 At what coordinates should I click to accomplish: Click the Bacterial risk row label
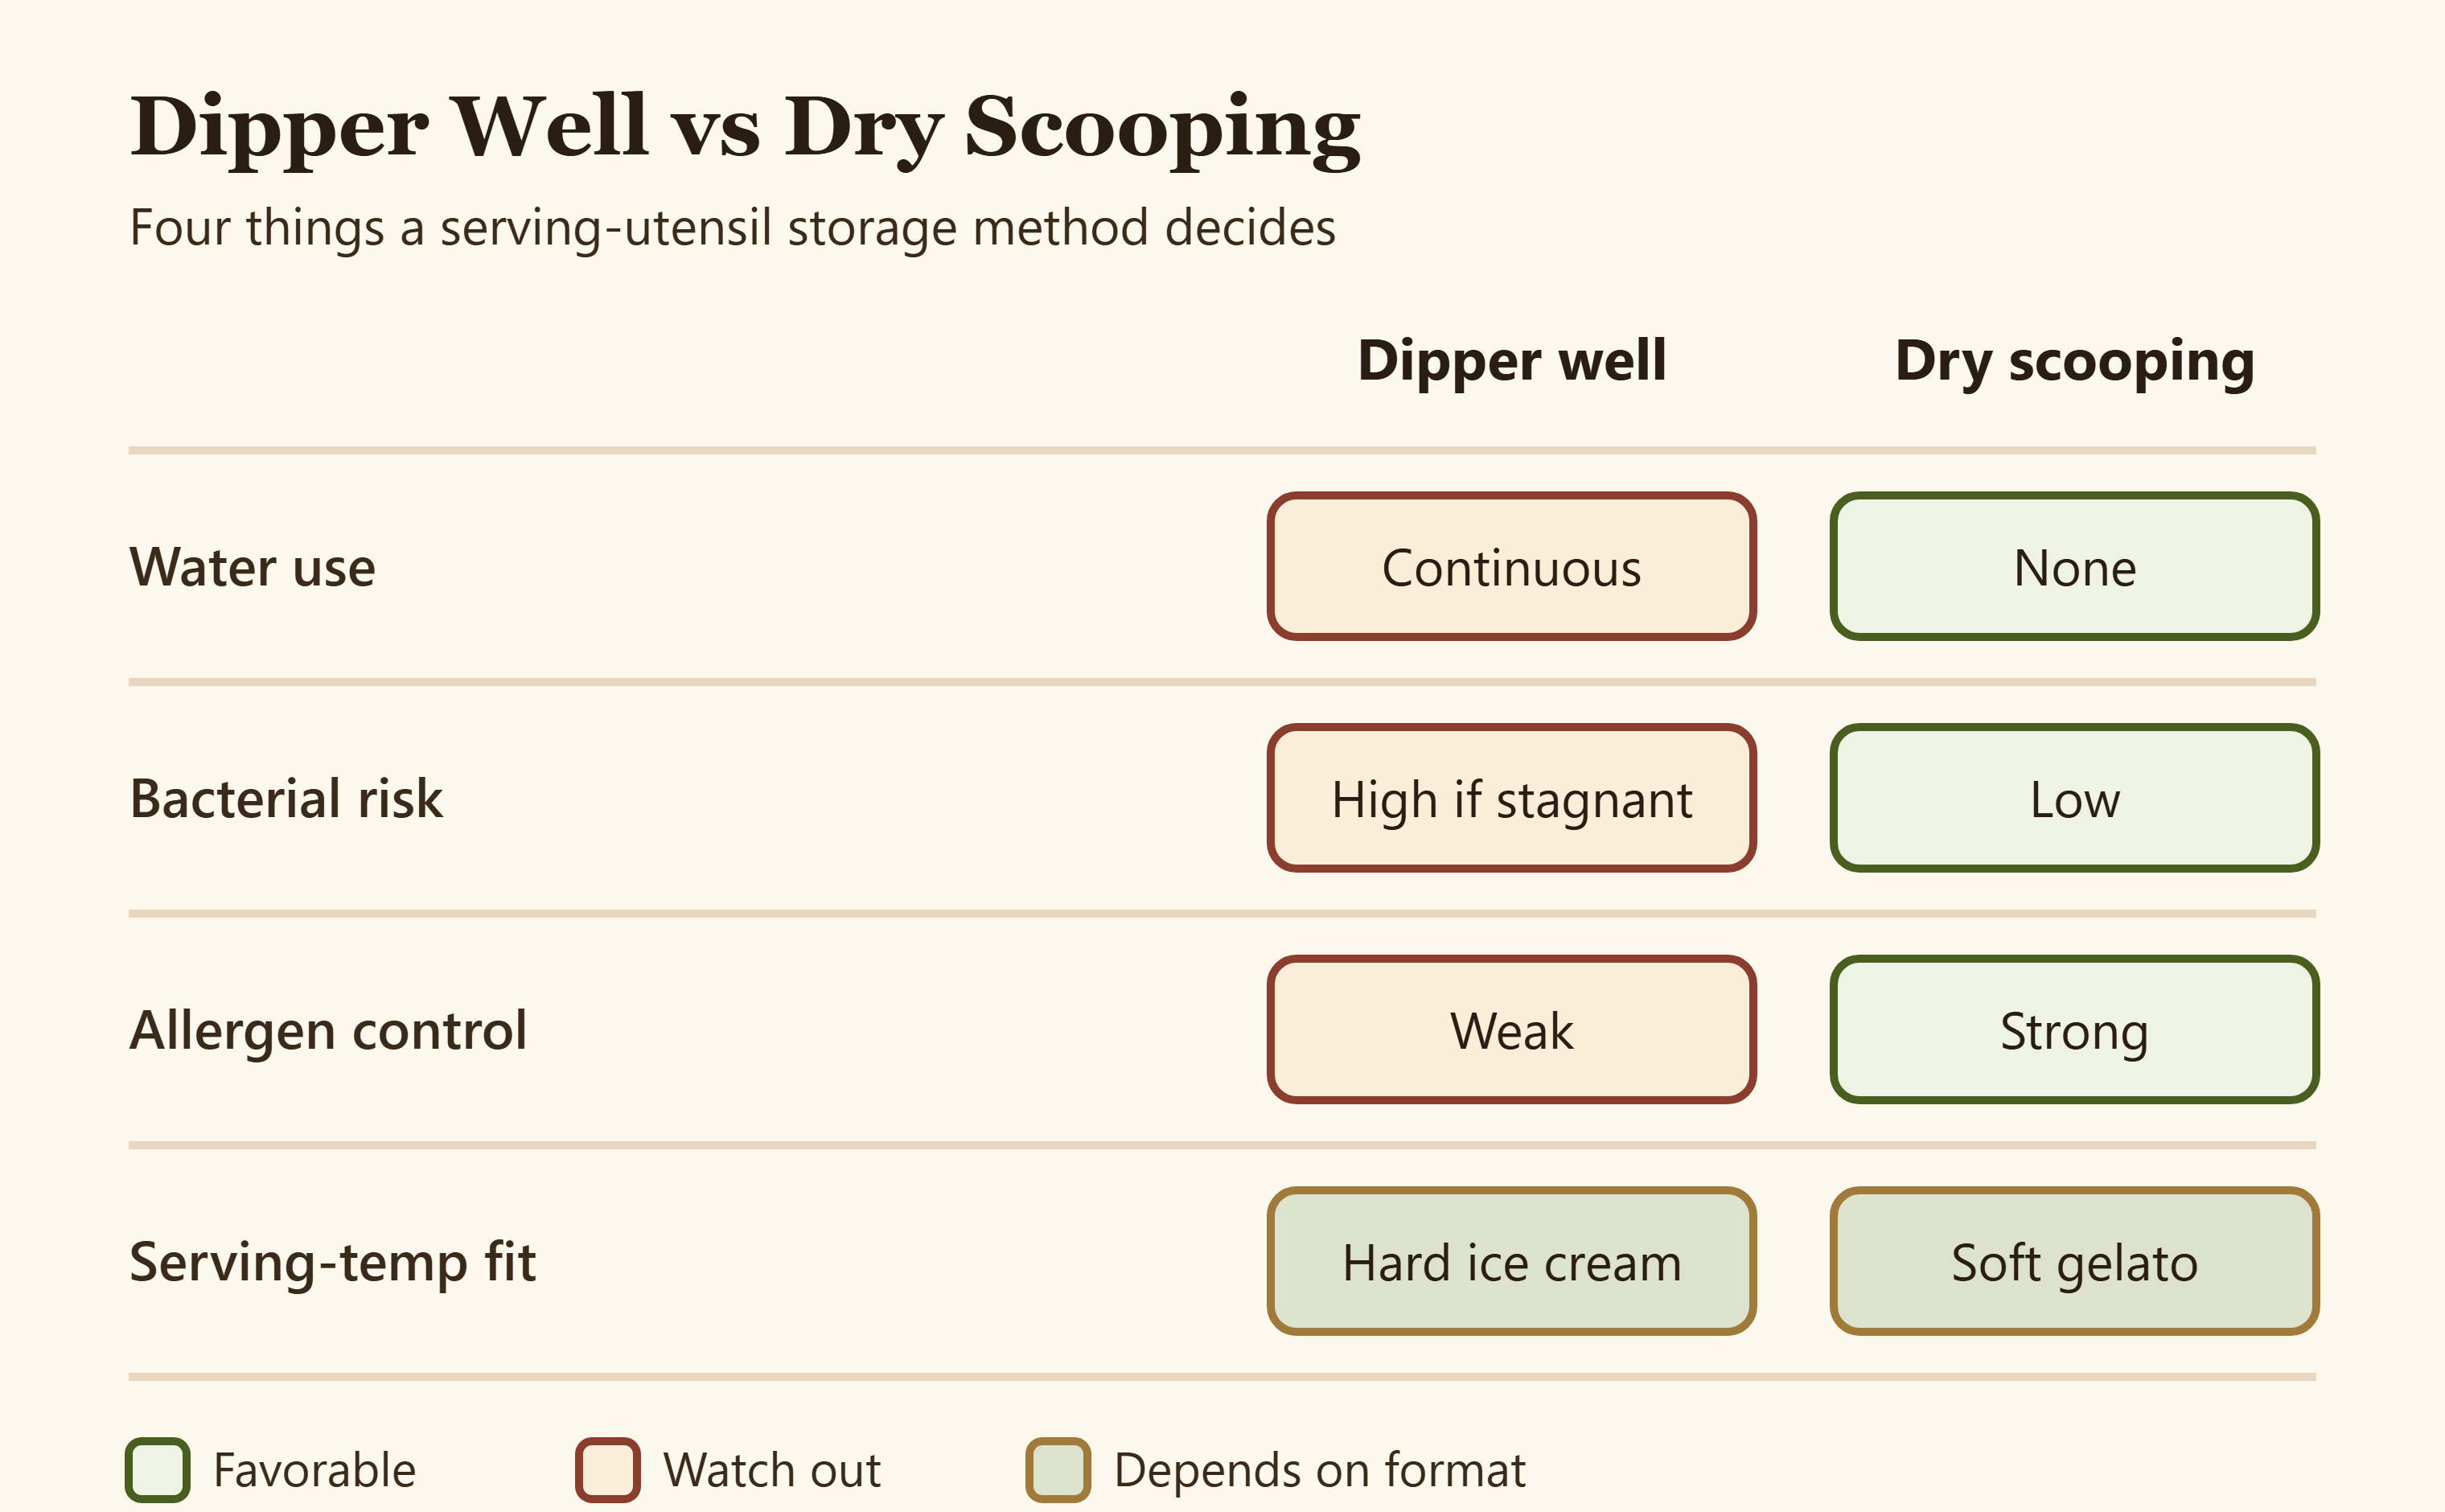(x=286, y=798)
